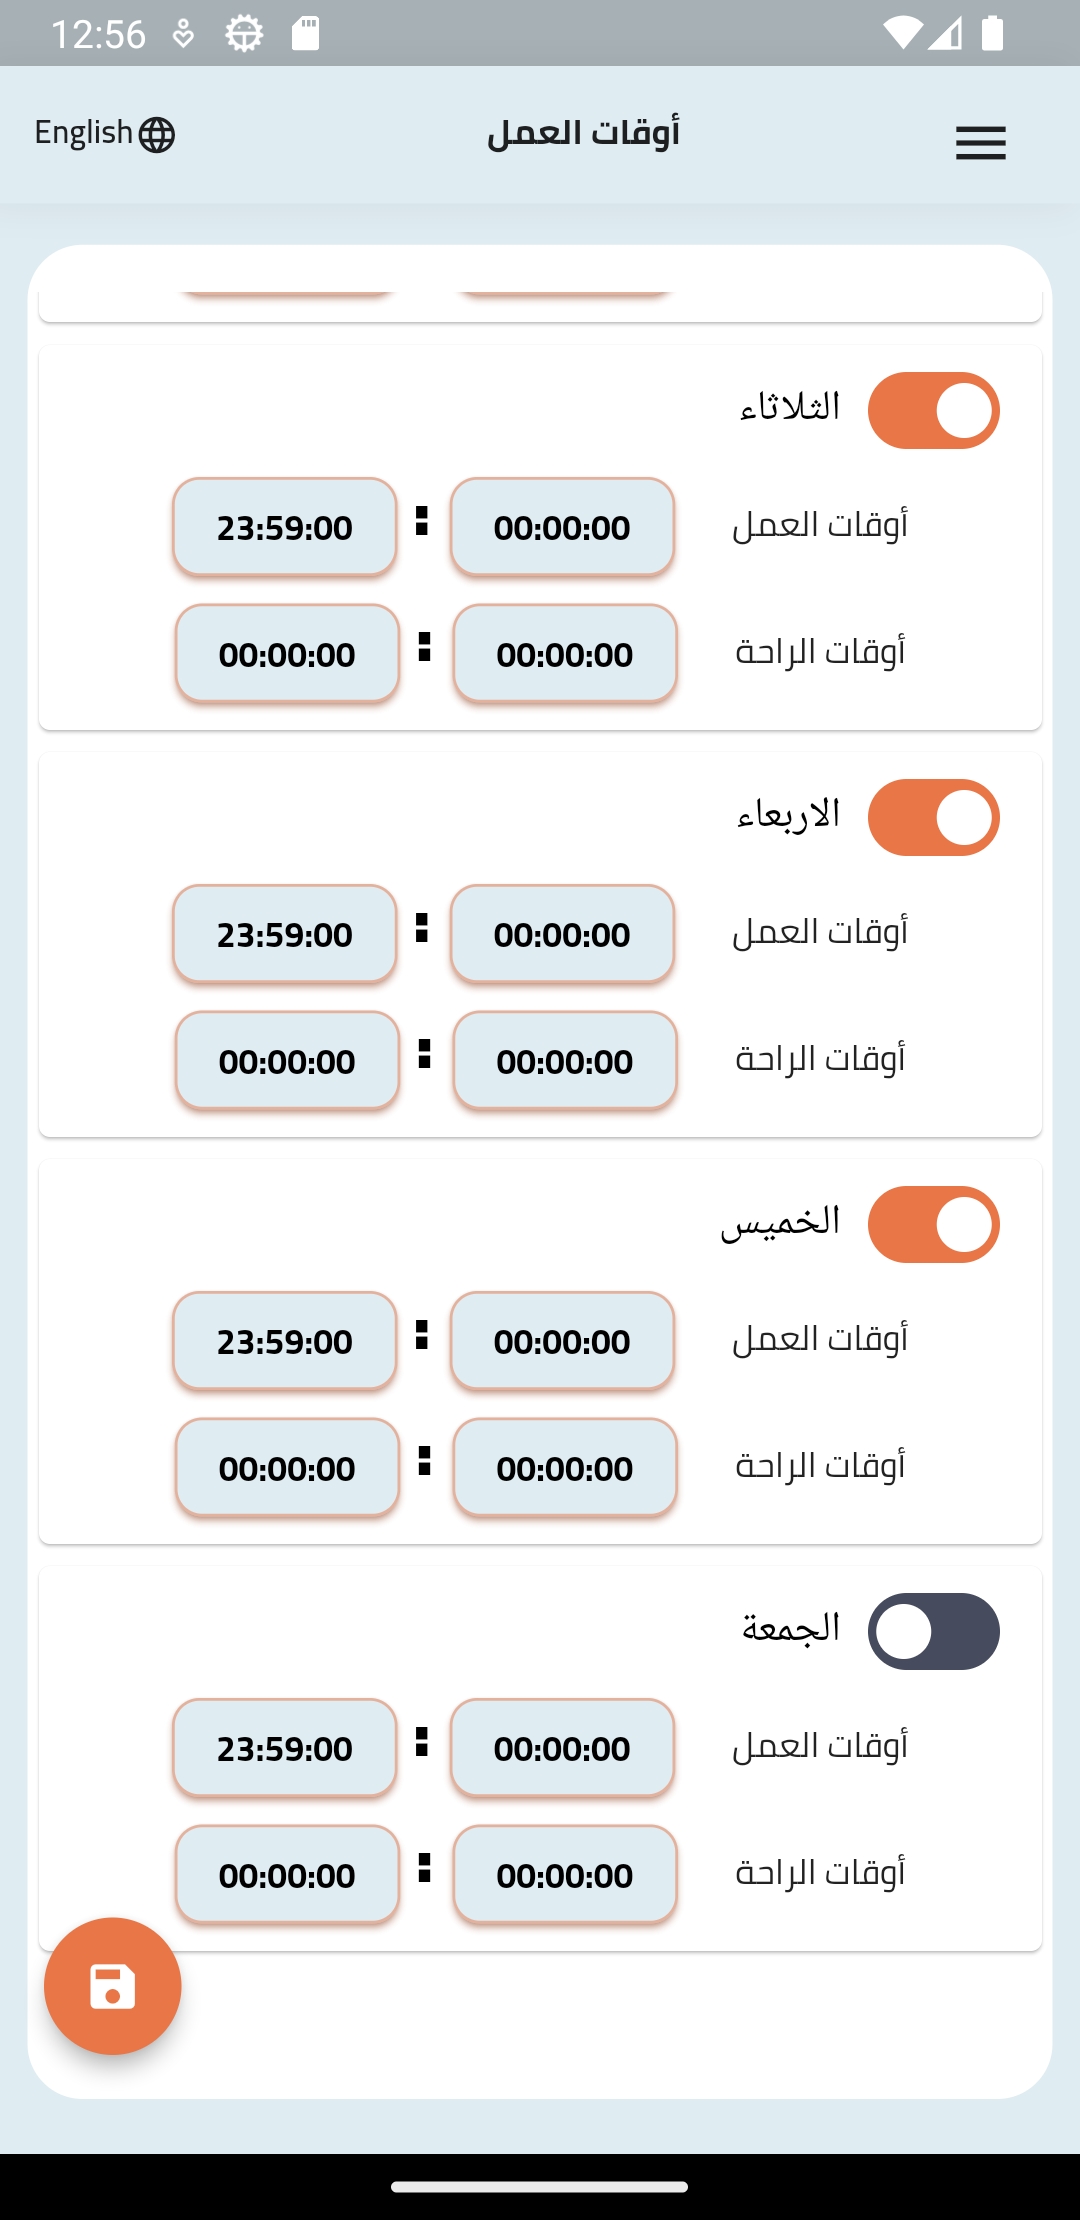Open Tuesday work end time 23:59:00 picker
This screenshot has height=2220, width=1080.
(285, 527)
